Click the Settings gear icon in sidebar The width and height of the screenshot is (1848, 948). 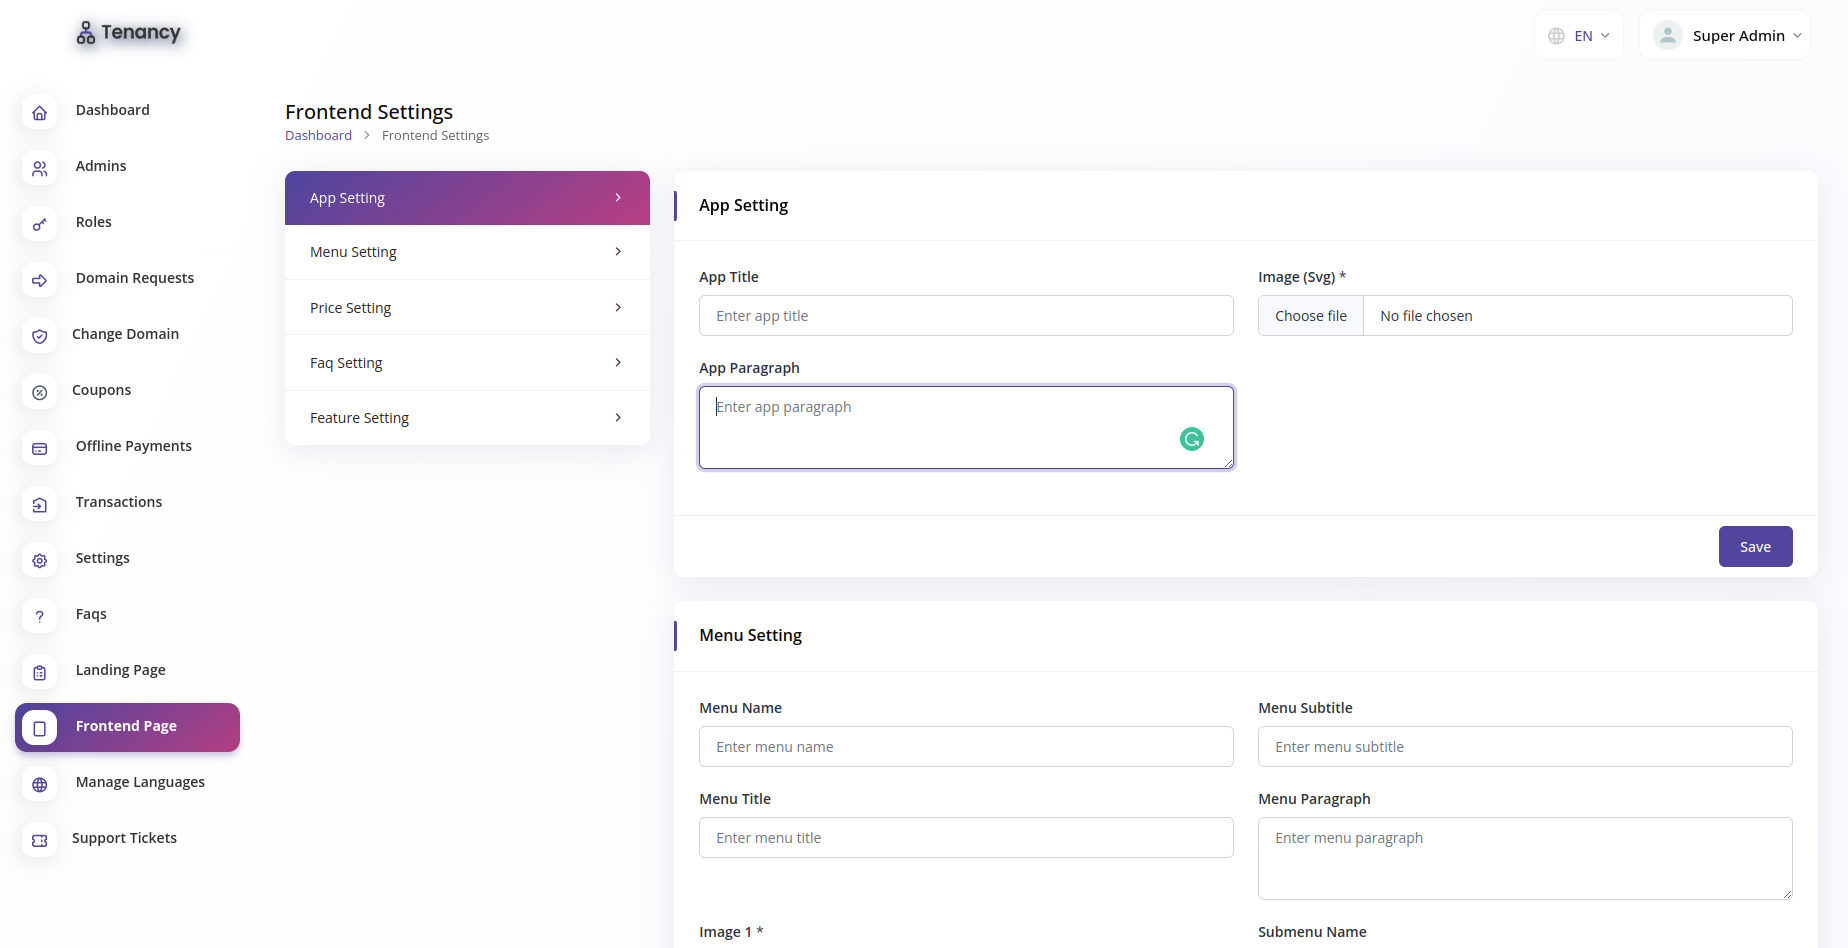coord(39,561)
